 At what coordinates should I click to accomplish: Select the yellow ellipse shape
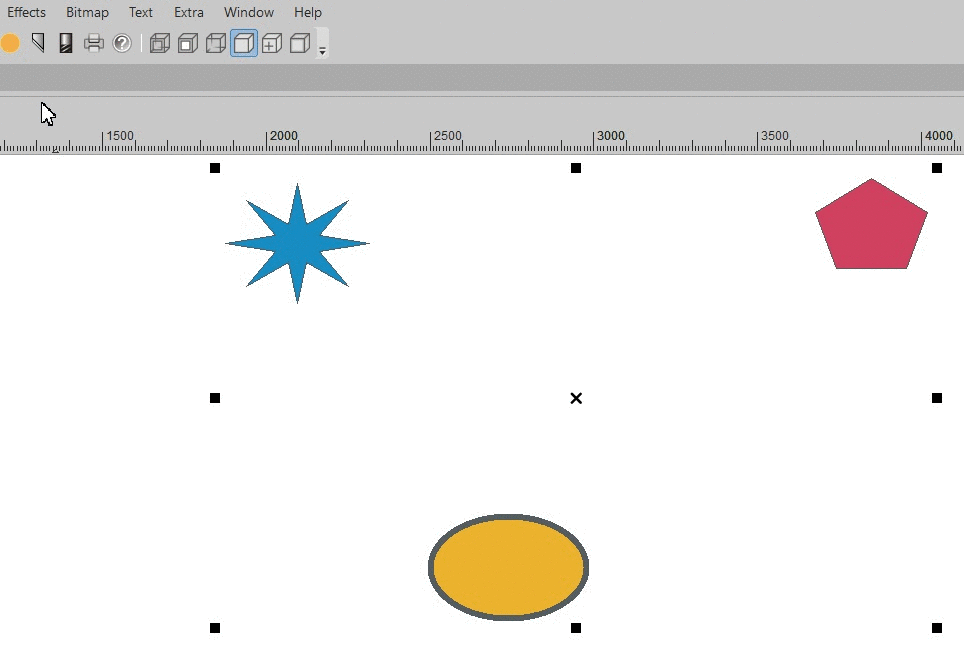[x=508, y=567]
